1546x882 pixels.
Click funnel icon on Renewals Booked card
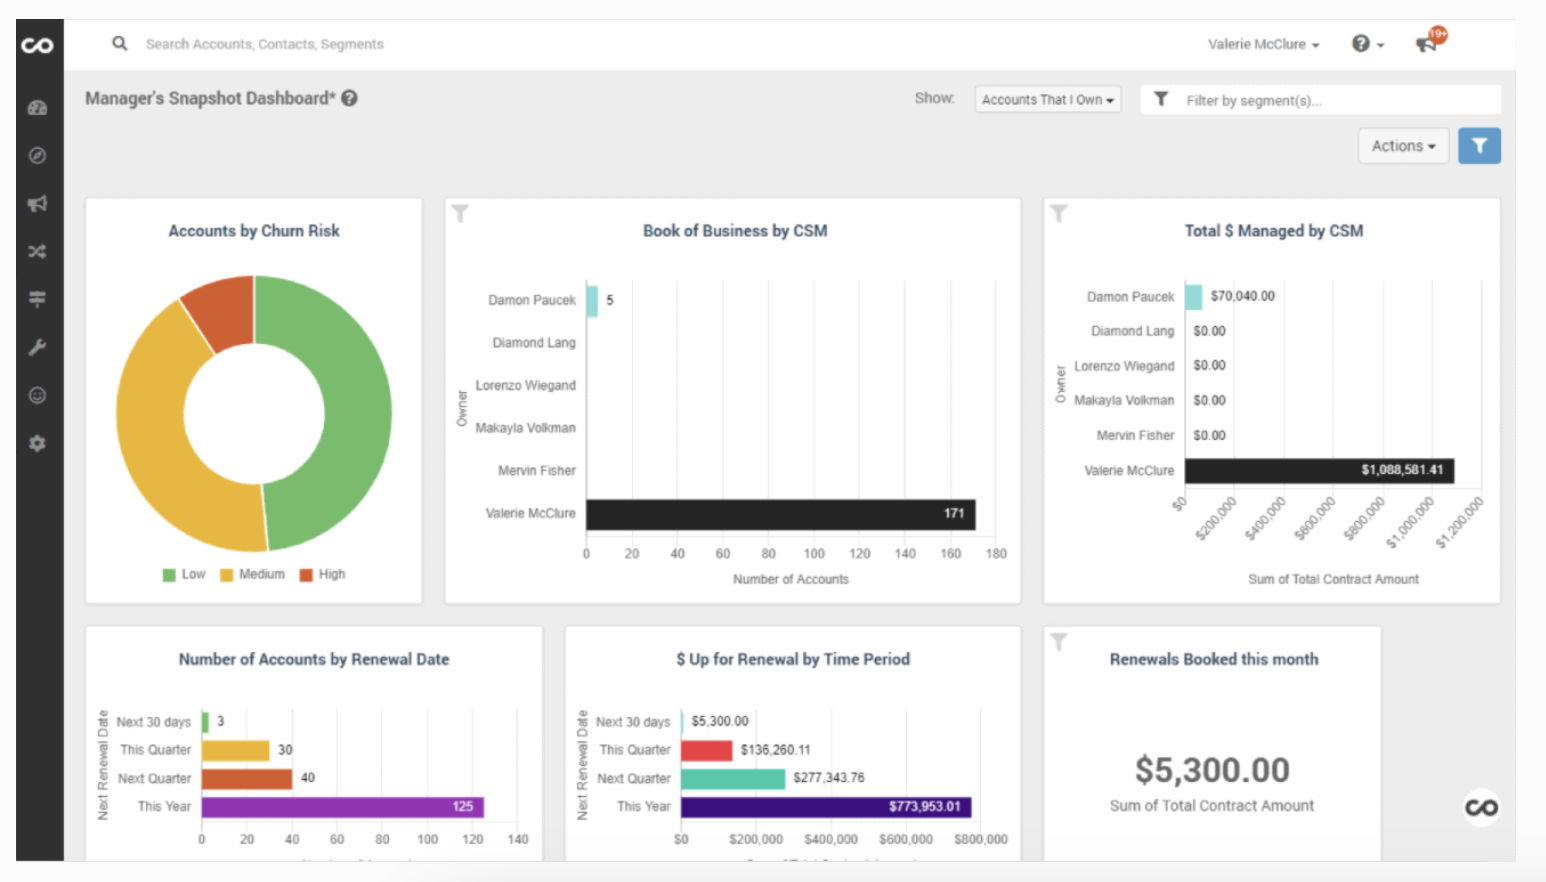[1059, 642]
